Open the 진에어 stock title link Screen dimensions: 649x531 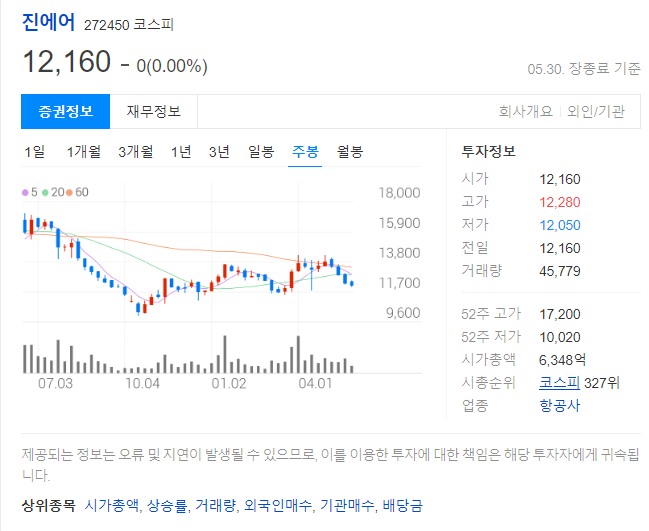point(48,22)
